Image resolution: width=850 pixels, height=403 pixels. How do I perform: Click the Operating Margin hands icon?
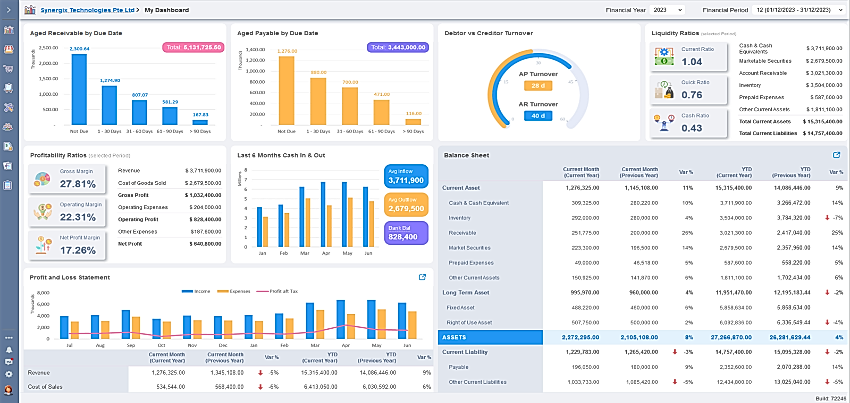[x=42, y=212]
